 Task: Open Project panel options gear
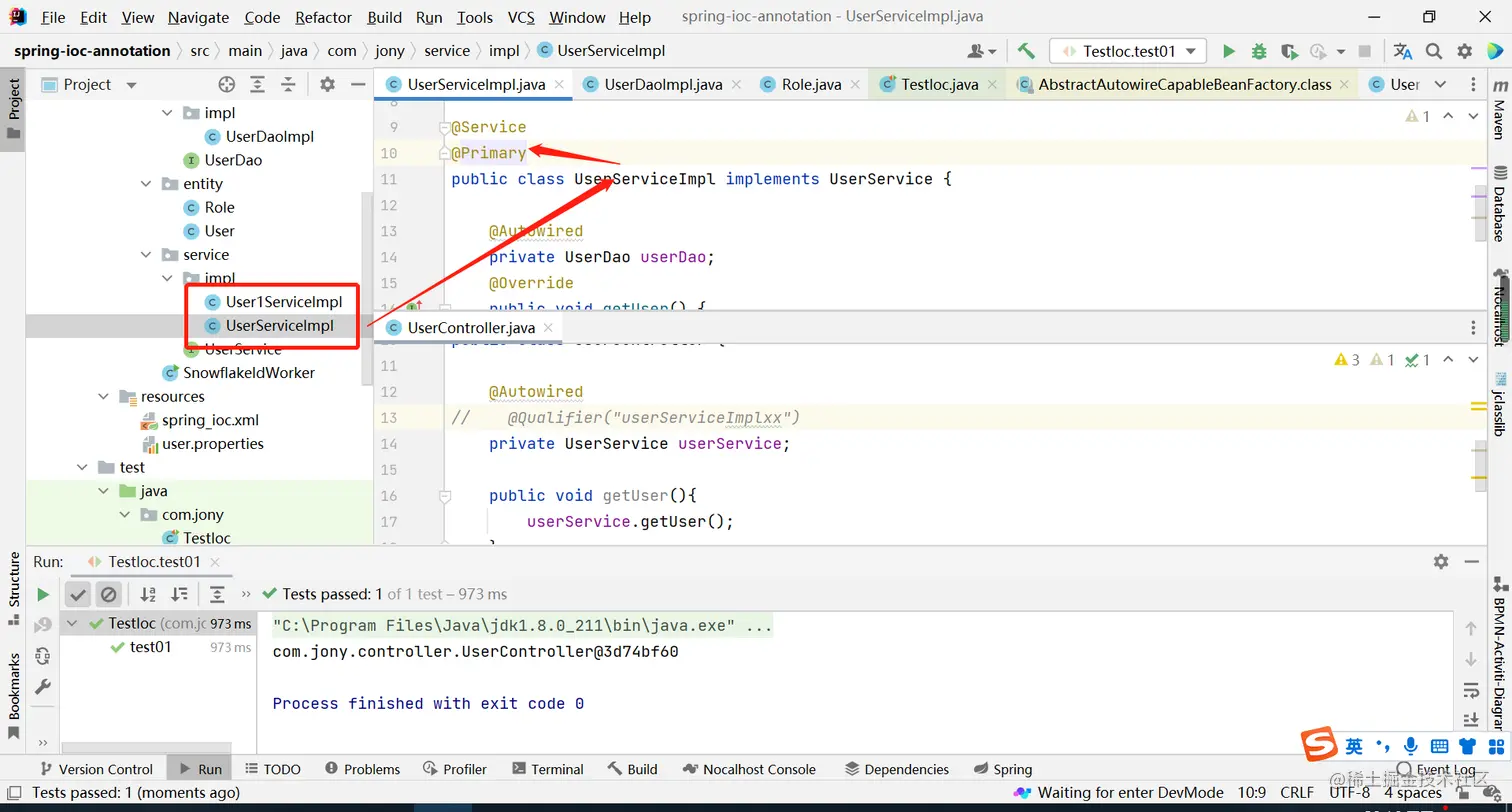click(x=327, y=85)
